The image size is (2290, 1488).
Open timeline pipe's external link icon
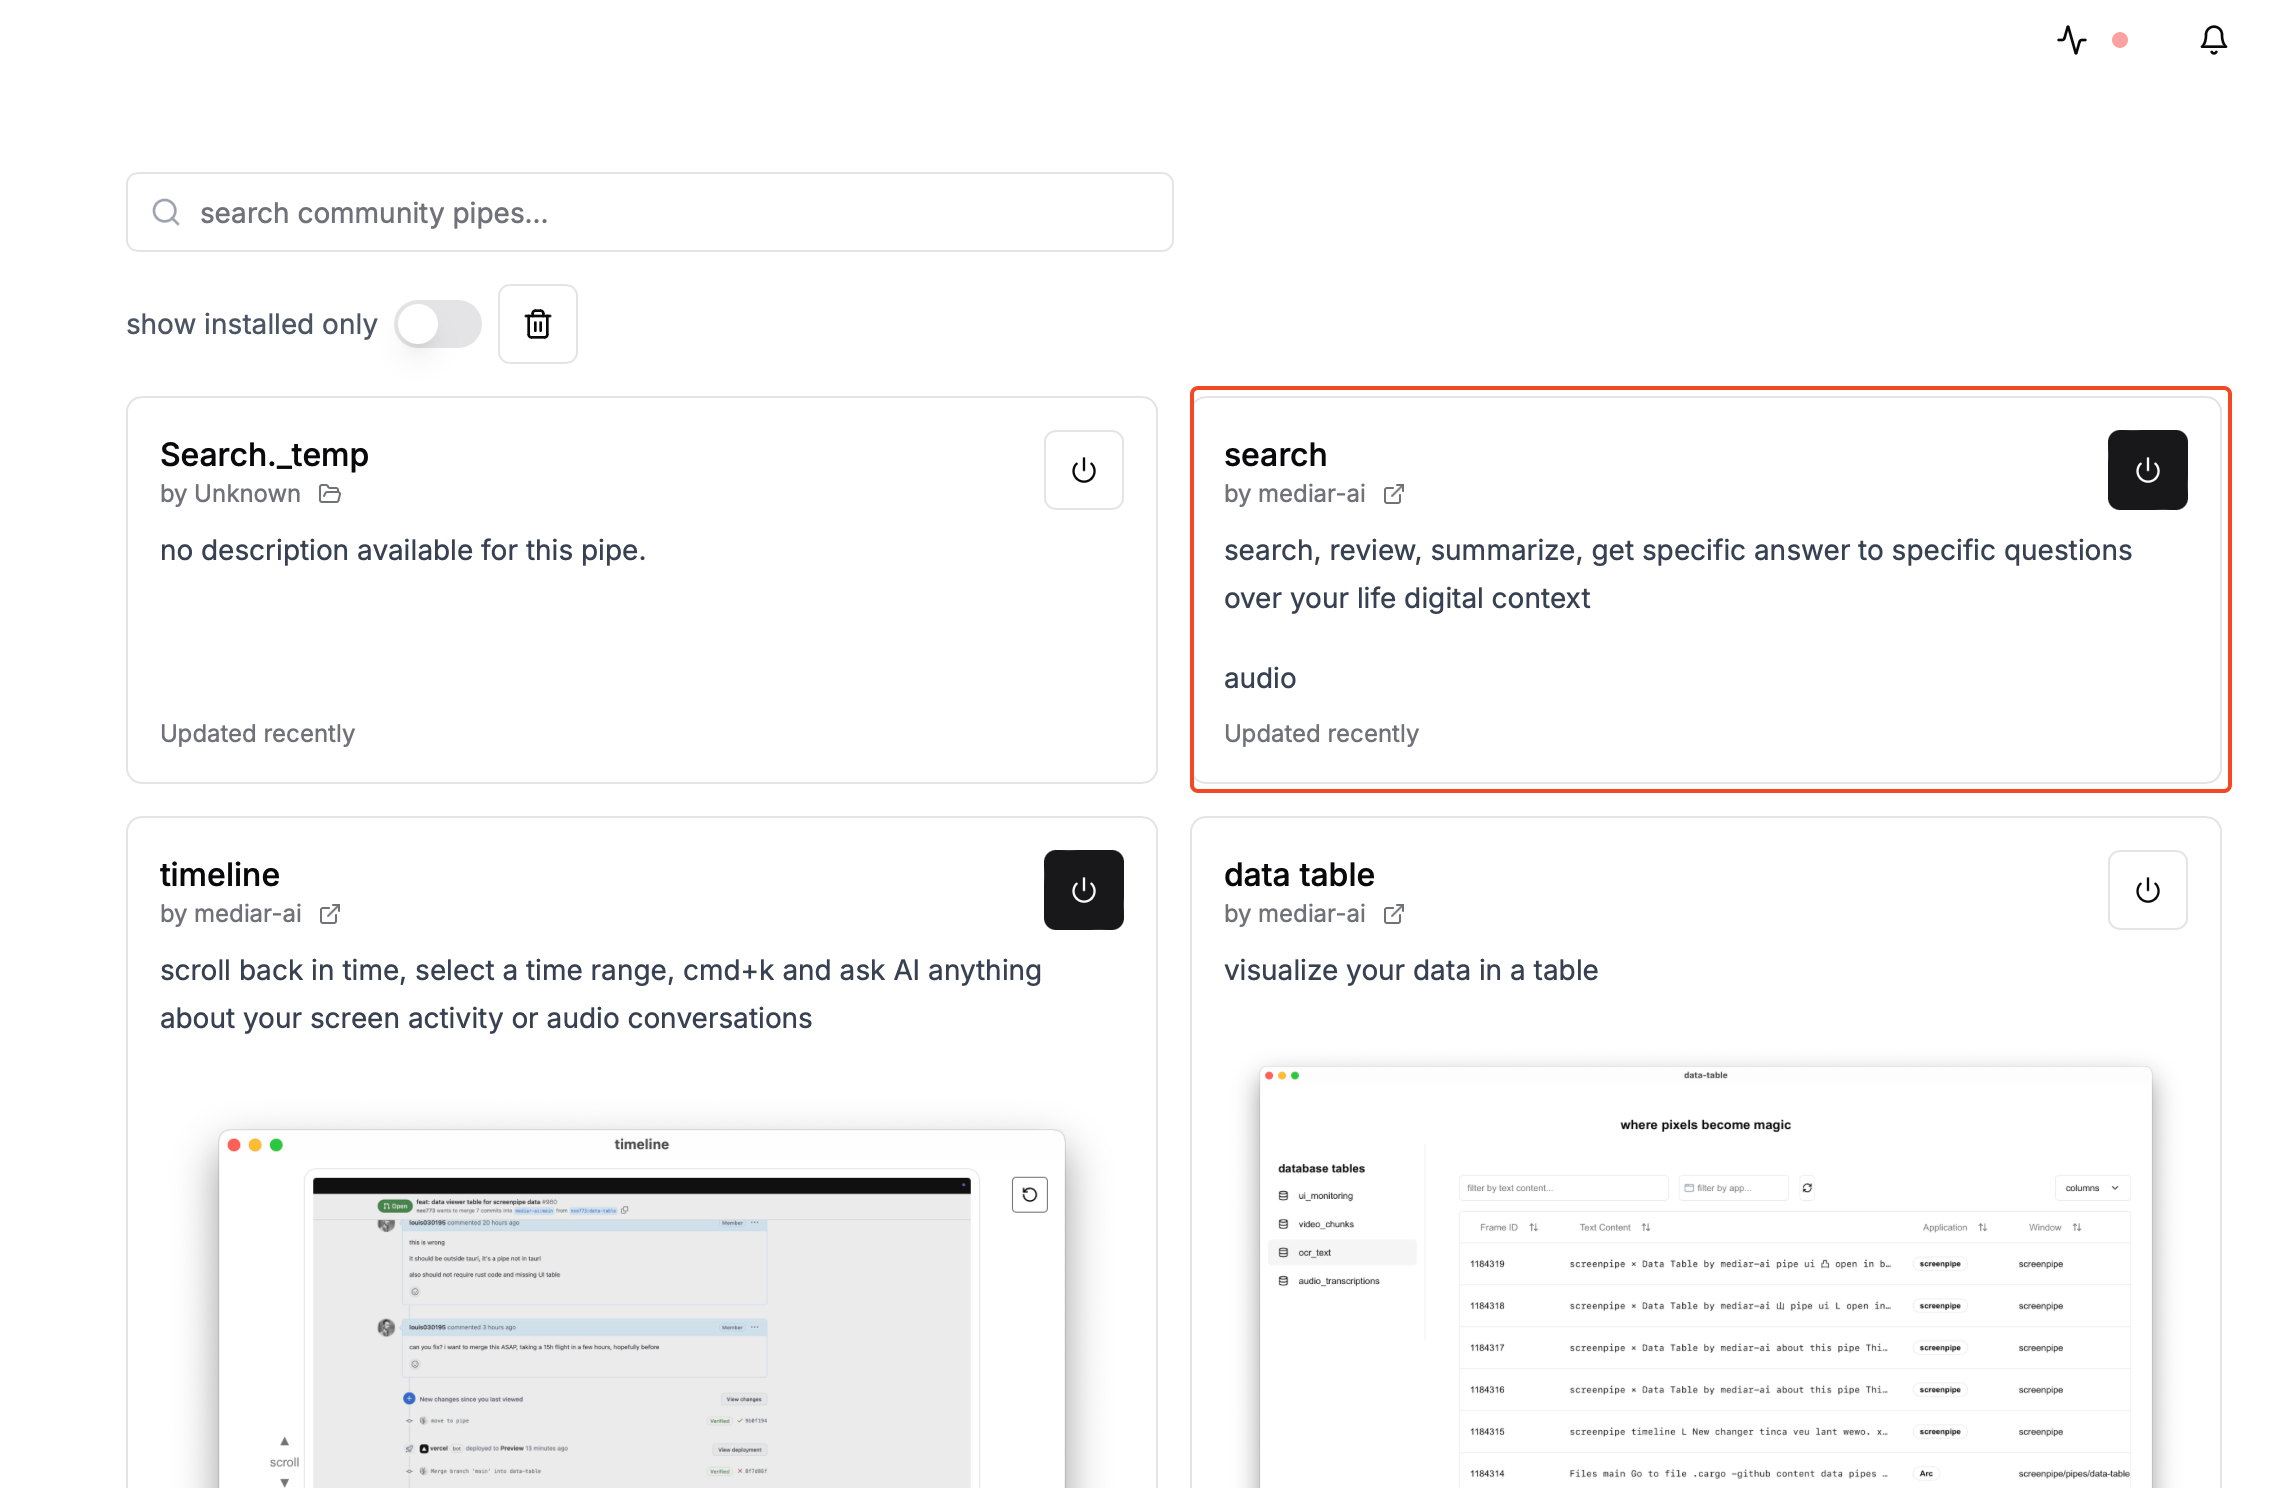330,914
